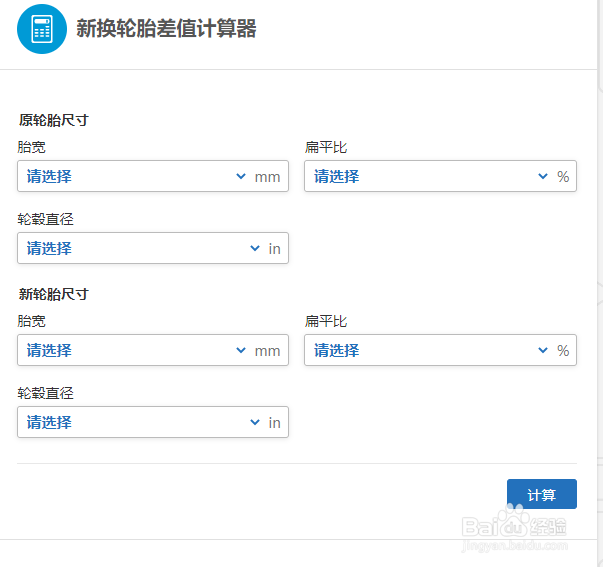The width and height of the screenshot is (603, 567).
Task: Open the new tire 胎宽 dropdown
Action: point(153,350)
